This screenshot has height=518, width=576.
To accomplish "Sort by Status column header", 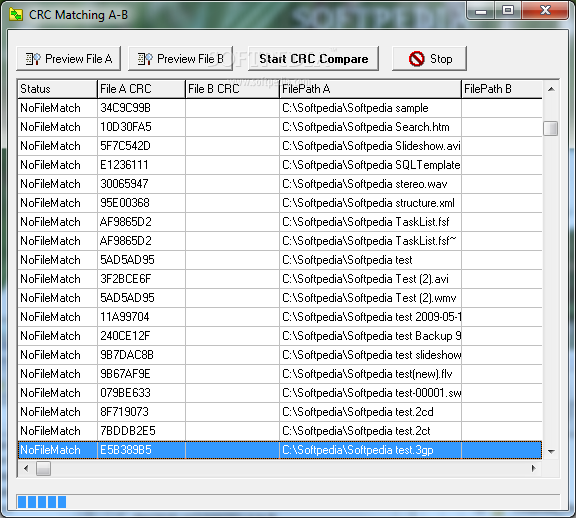I will point(57,89).
